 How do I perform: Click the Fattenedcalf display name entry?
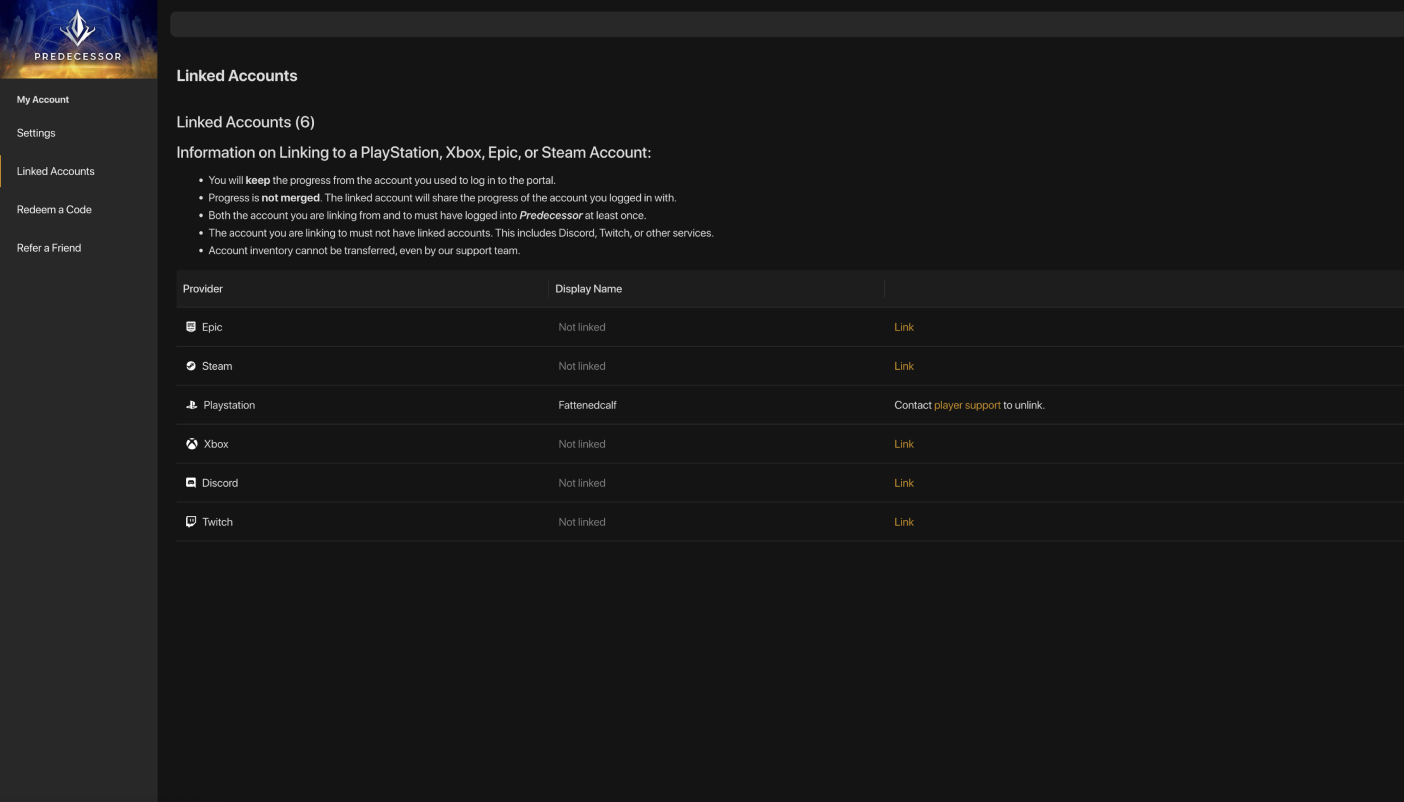pyautogui.click(x=587, y=404)
